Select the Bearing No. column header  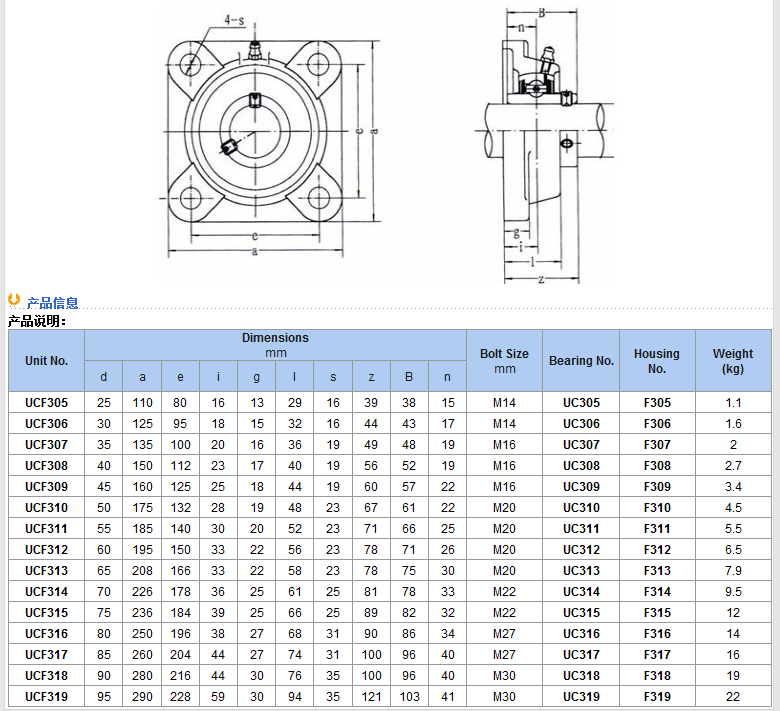click(581, 361)
